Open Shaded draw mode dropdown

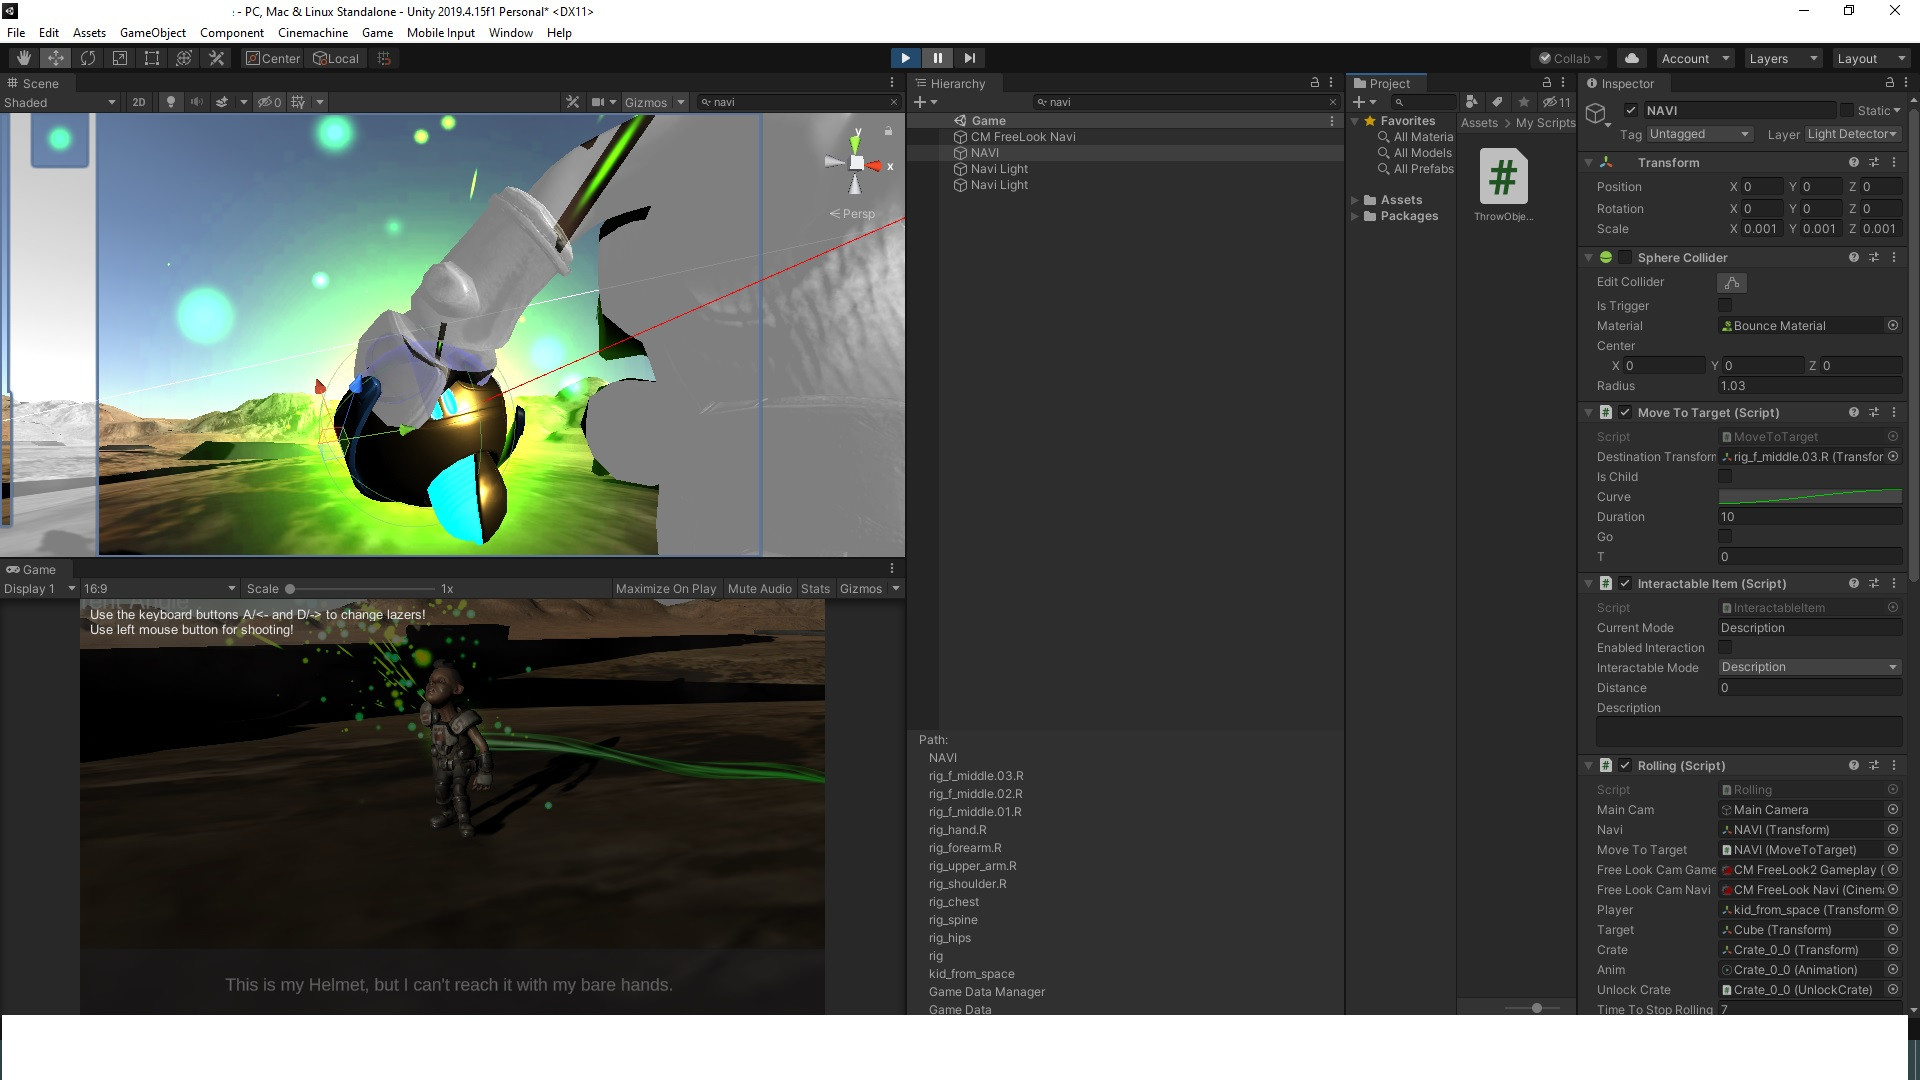(x=60, y=102)
